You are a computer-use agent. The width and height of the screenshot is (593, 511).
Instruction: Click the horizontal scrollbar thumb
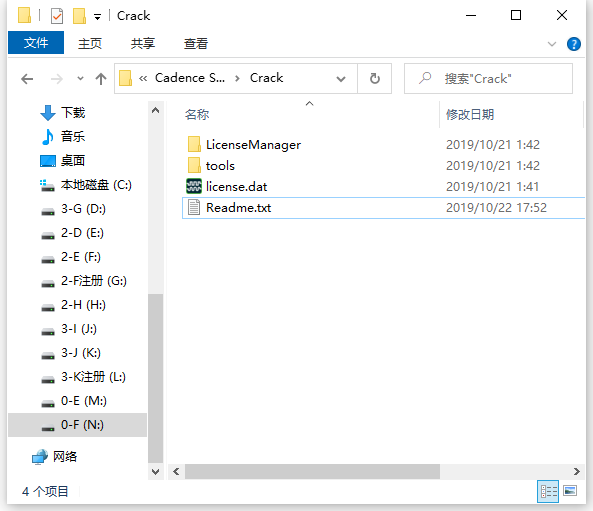[x=312, y=471]
